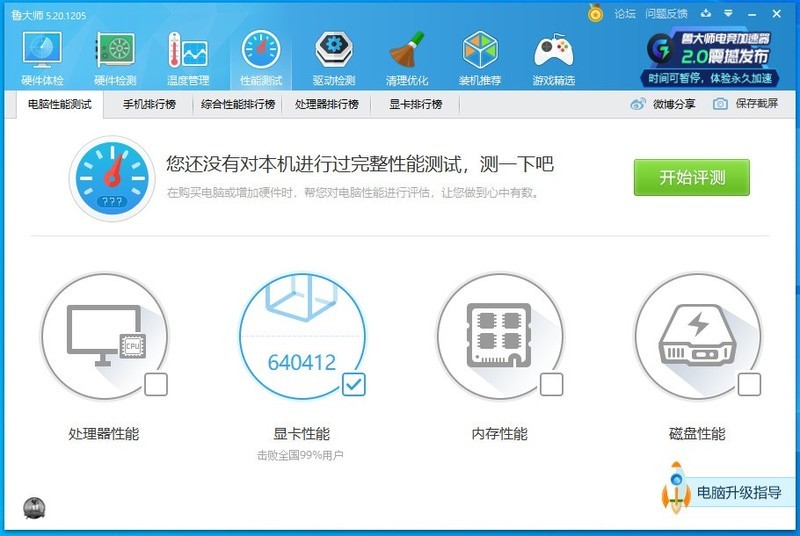Click the 内存性能 memory chip circle
The image size is (800, 536).
pyautogui.click(x=500, y=336)
